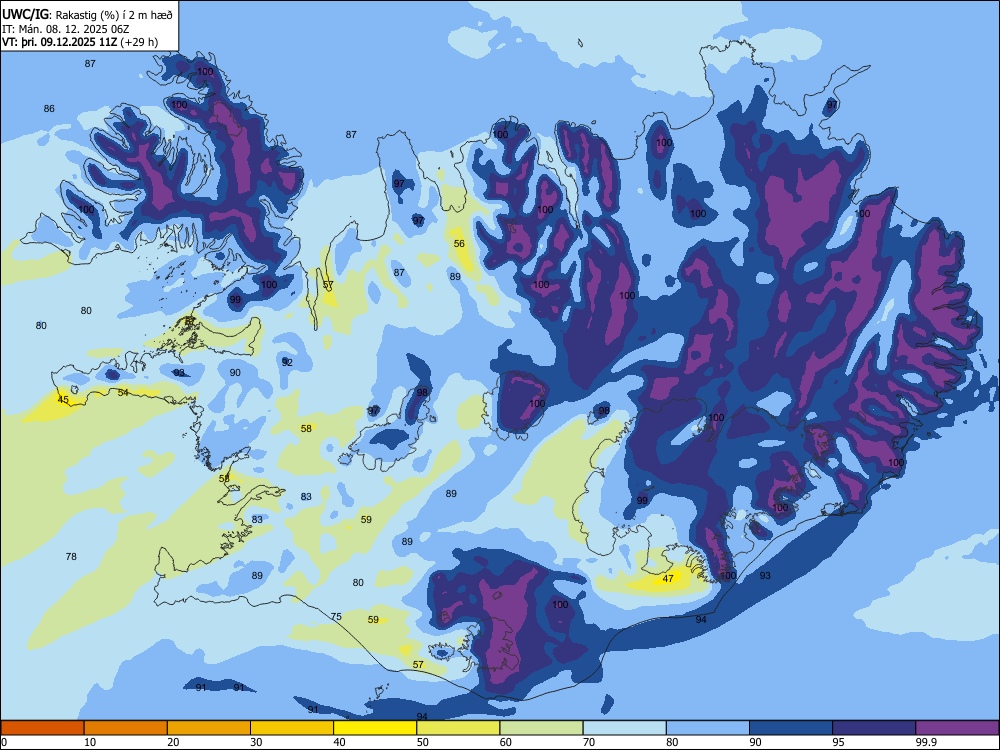The height and width of the screenshot is (750, 1000).
Task: Click the 'IT: Mán. 08. 12. 2025 06Z' line
Action: 66,29
